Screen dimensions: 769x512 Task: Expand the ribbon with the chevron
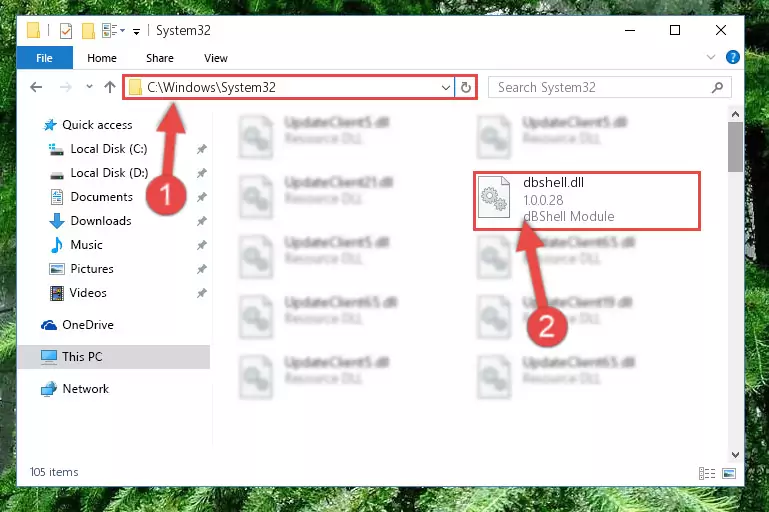(711, 57)
